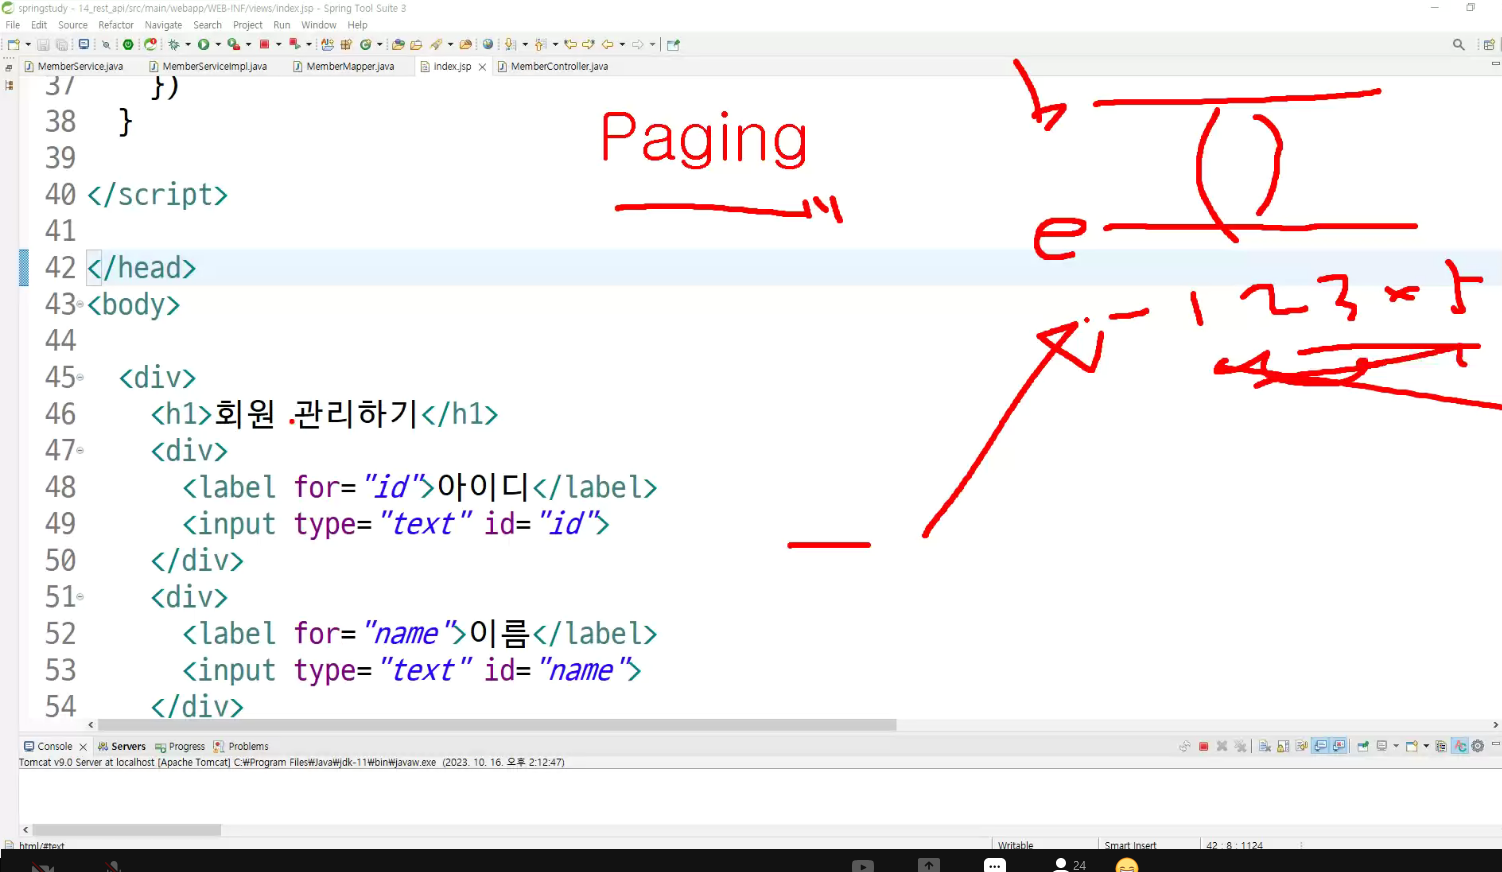Click the Relaunch icon with red badge

[150, 44]
